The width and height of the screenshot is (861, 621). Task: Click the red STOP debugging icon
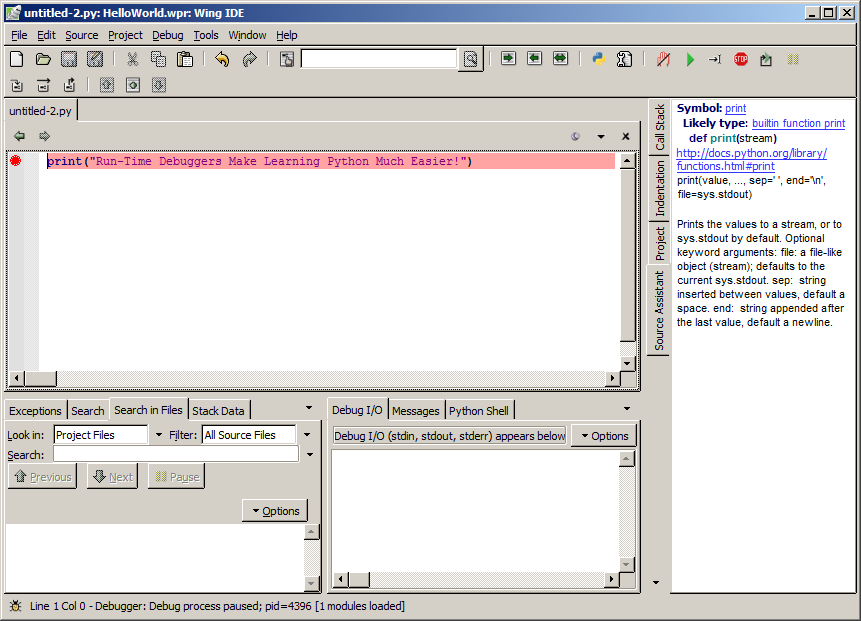click(741, 59)
